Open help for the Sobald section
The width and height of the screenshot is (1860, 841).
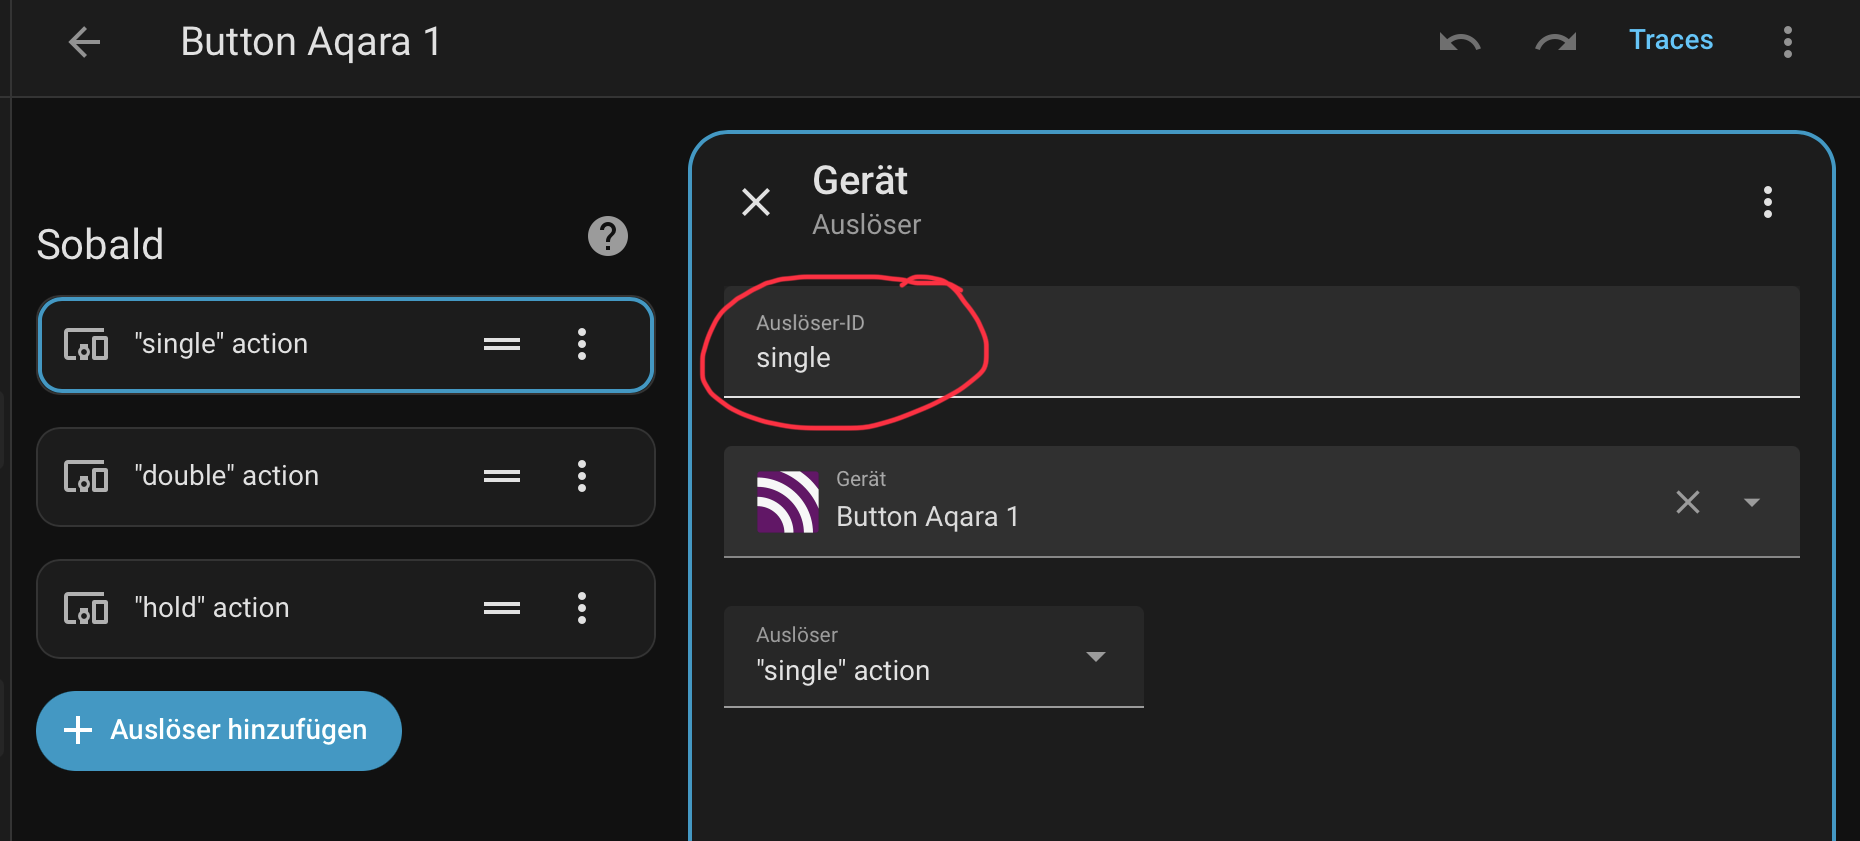(x=607, y=236)
